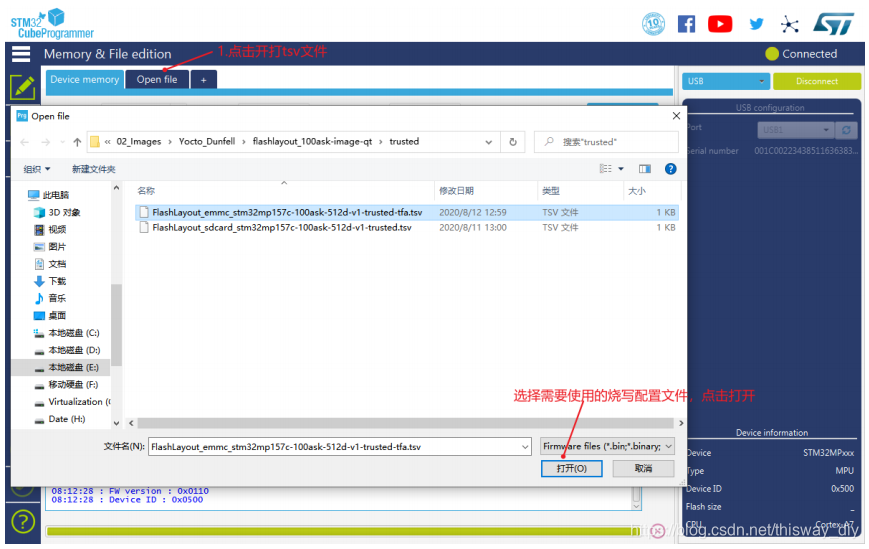Click the flashlayout_100ask-image-qt breadcrumb
The image size is (869, 549).
pos(312,142)
